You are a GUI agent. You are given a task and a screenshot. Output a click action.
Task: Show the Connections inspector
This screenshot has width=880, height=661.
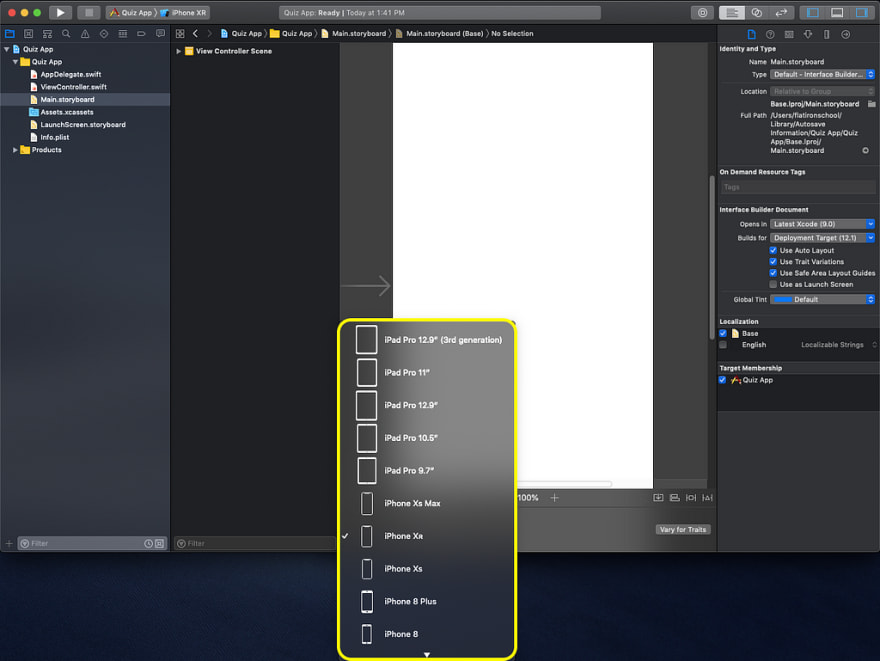[x=846, y=34]
